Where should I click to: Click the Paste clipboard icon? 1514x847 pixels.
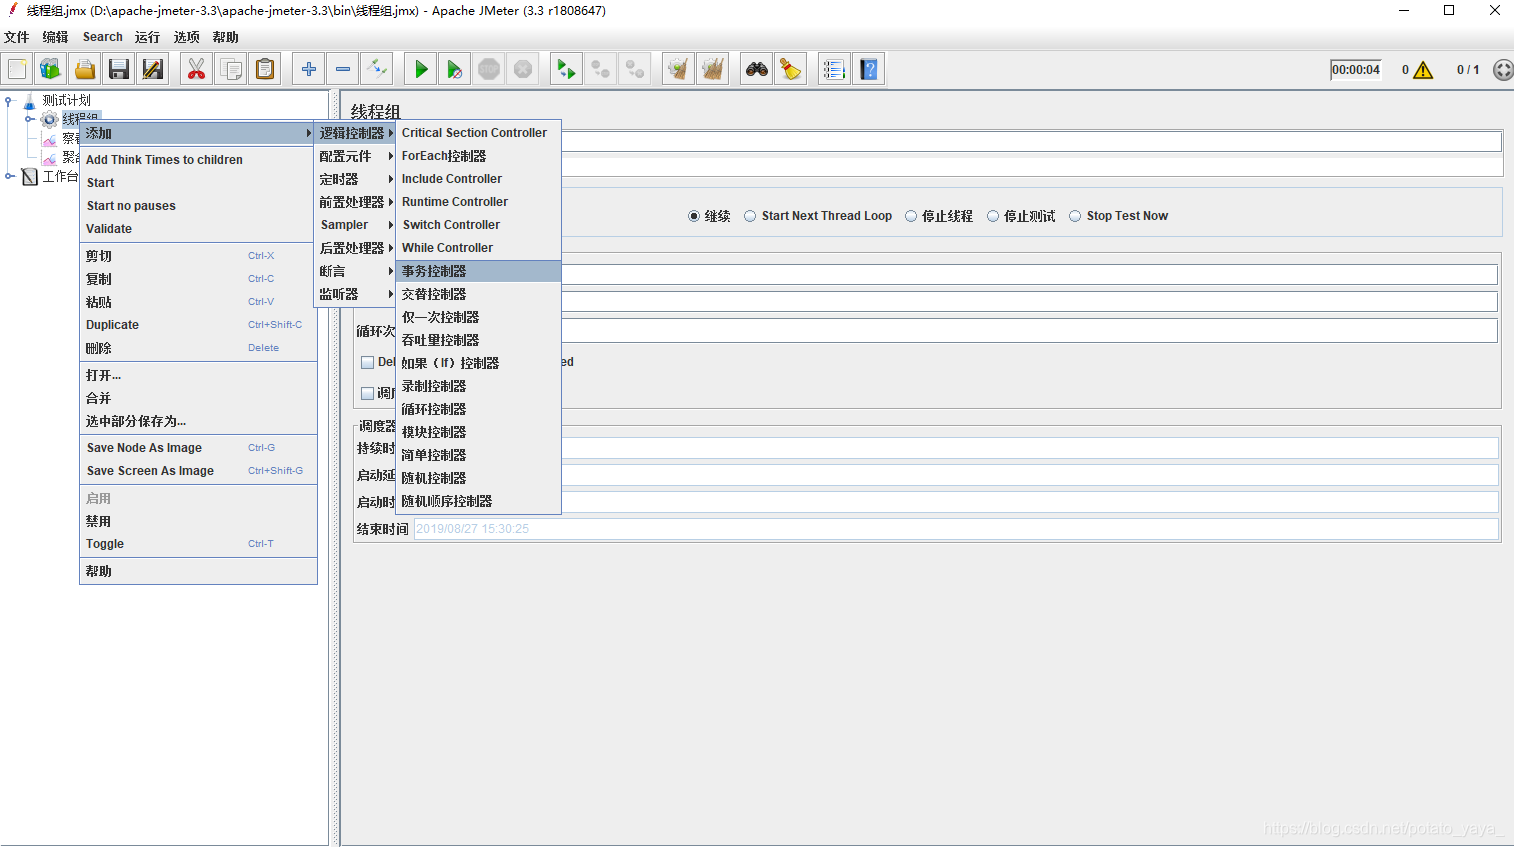tap(265, 69)
